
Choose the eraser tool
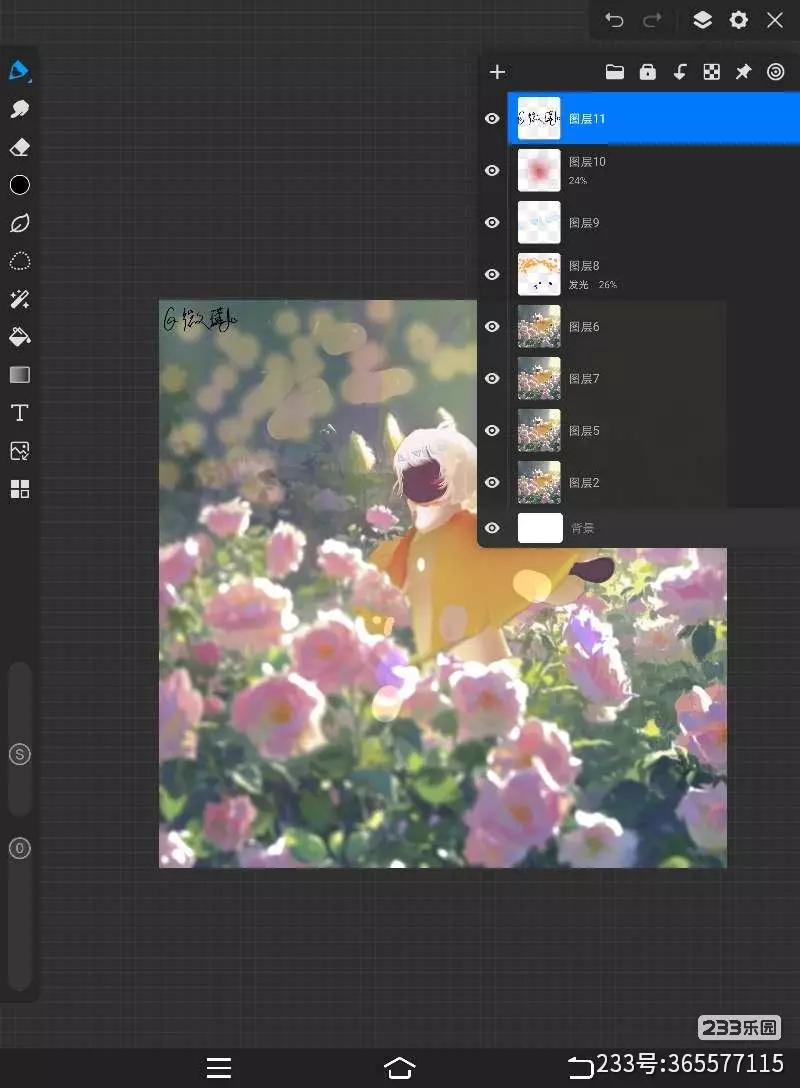tap(19, 147)
